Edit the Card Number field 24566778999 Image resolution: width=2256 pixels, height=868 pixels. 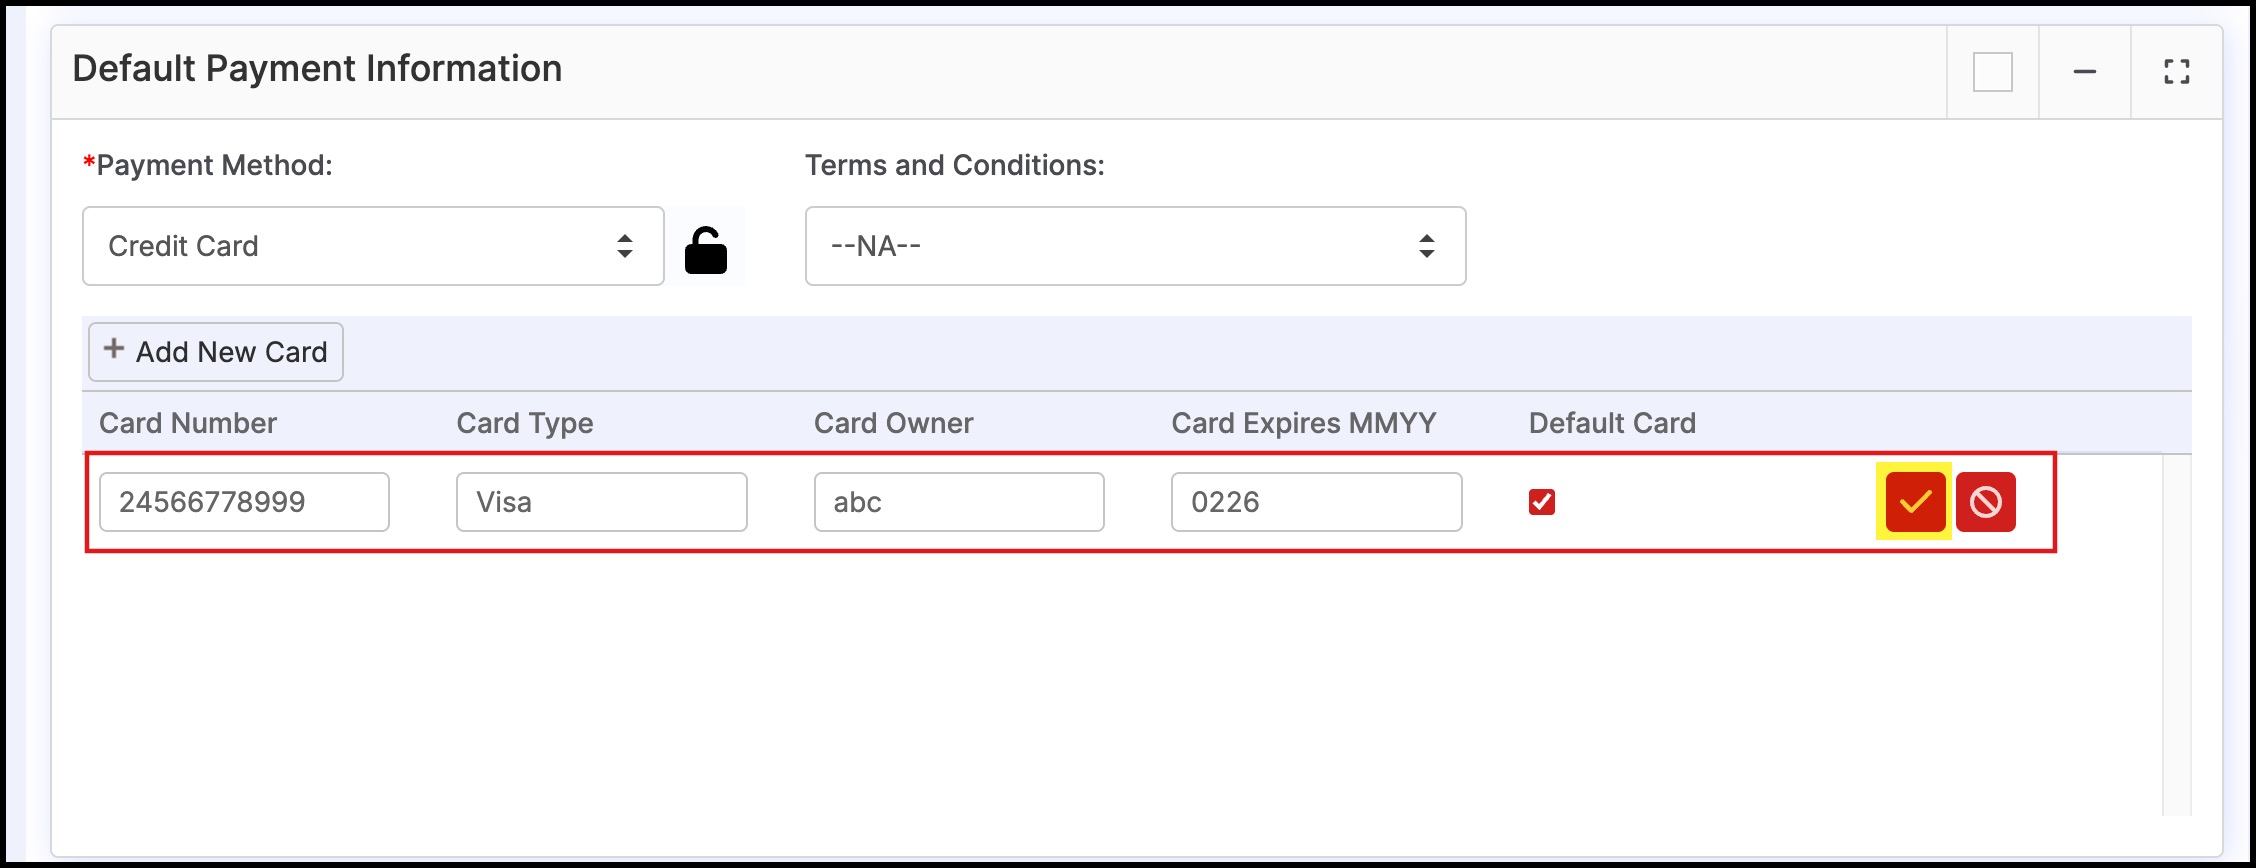244,502
